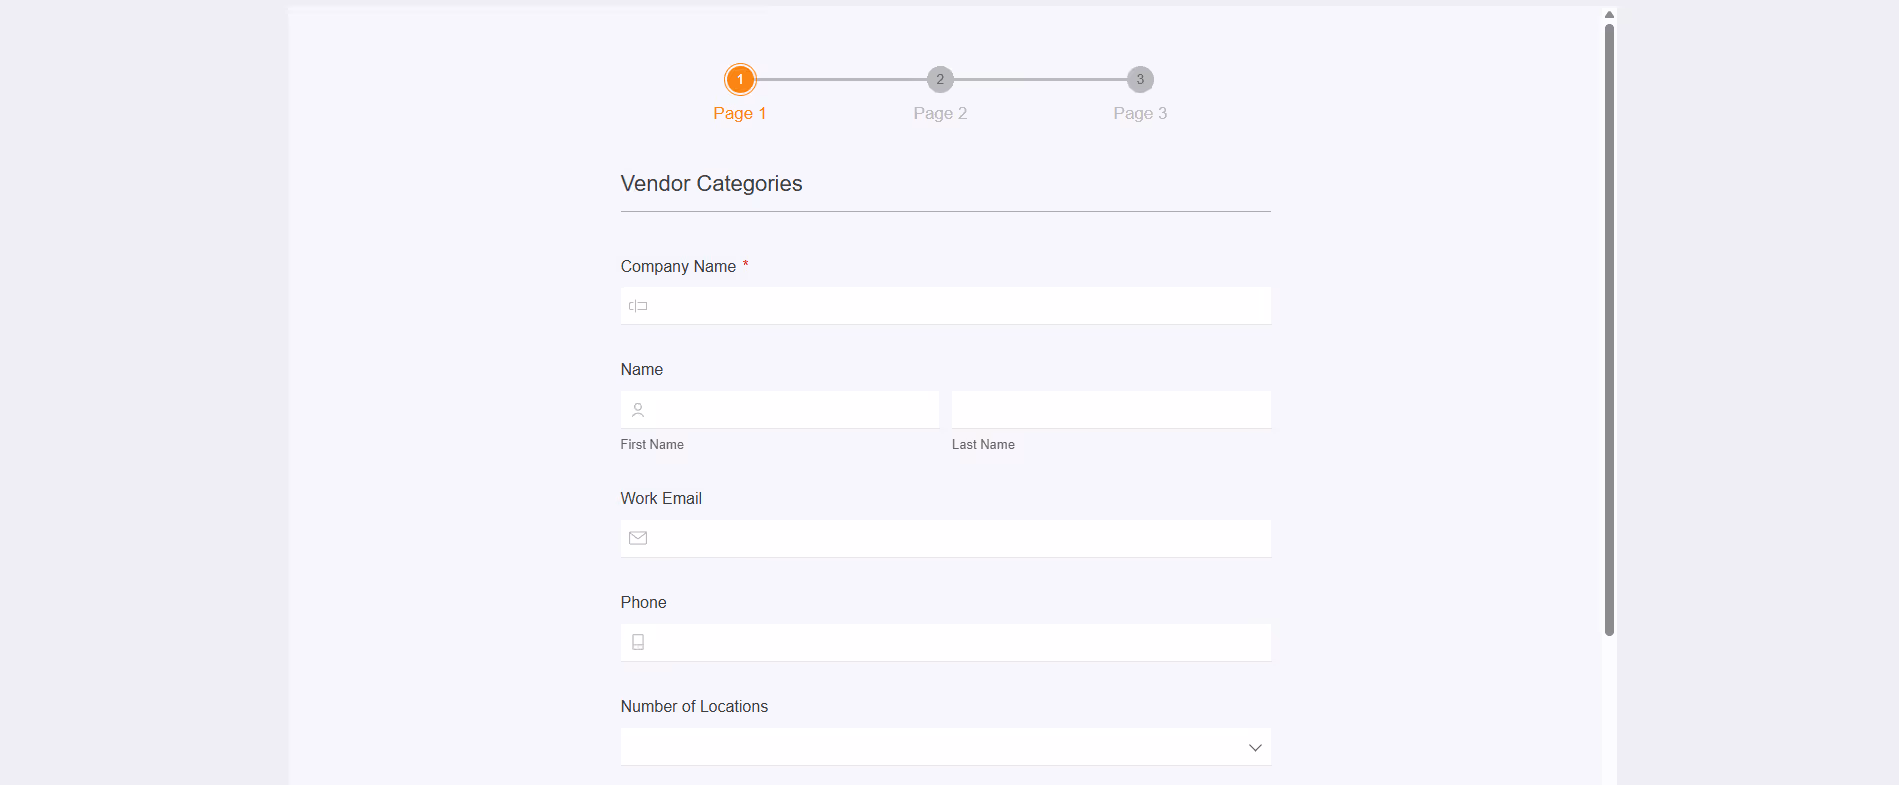Focus the First Name input box
Viewport: 1899px width, 785px height.
tap(779, 410)
